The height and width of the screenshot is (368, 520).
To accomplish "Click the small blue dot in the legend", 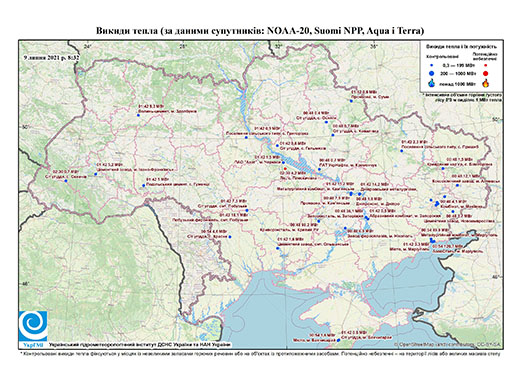I will click(x=432, y=66).
